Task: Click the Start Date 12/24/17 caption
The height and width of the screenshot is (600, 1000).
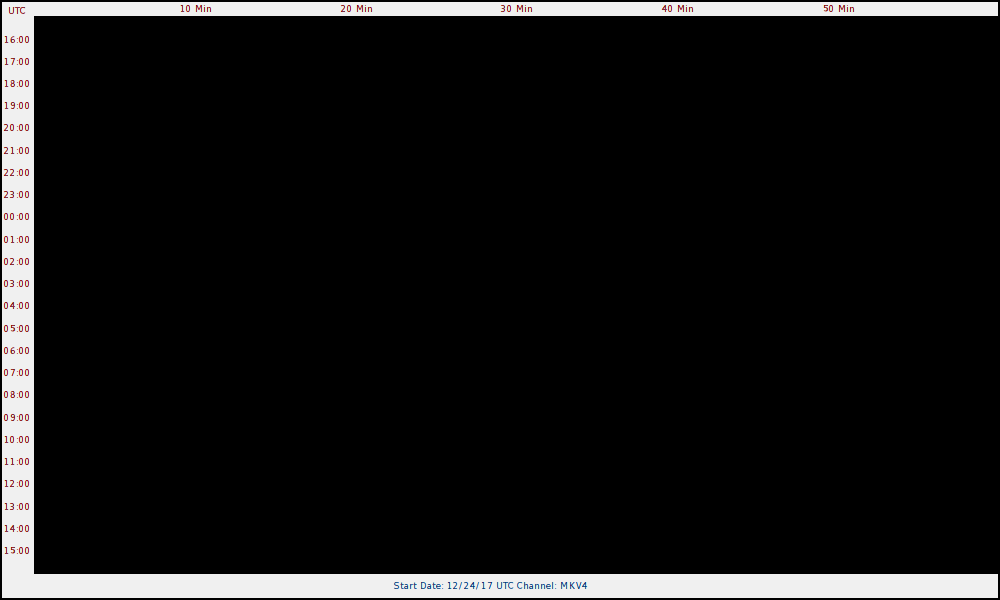Action: click(x=490, y=585)
